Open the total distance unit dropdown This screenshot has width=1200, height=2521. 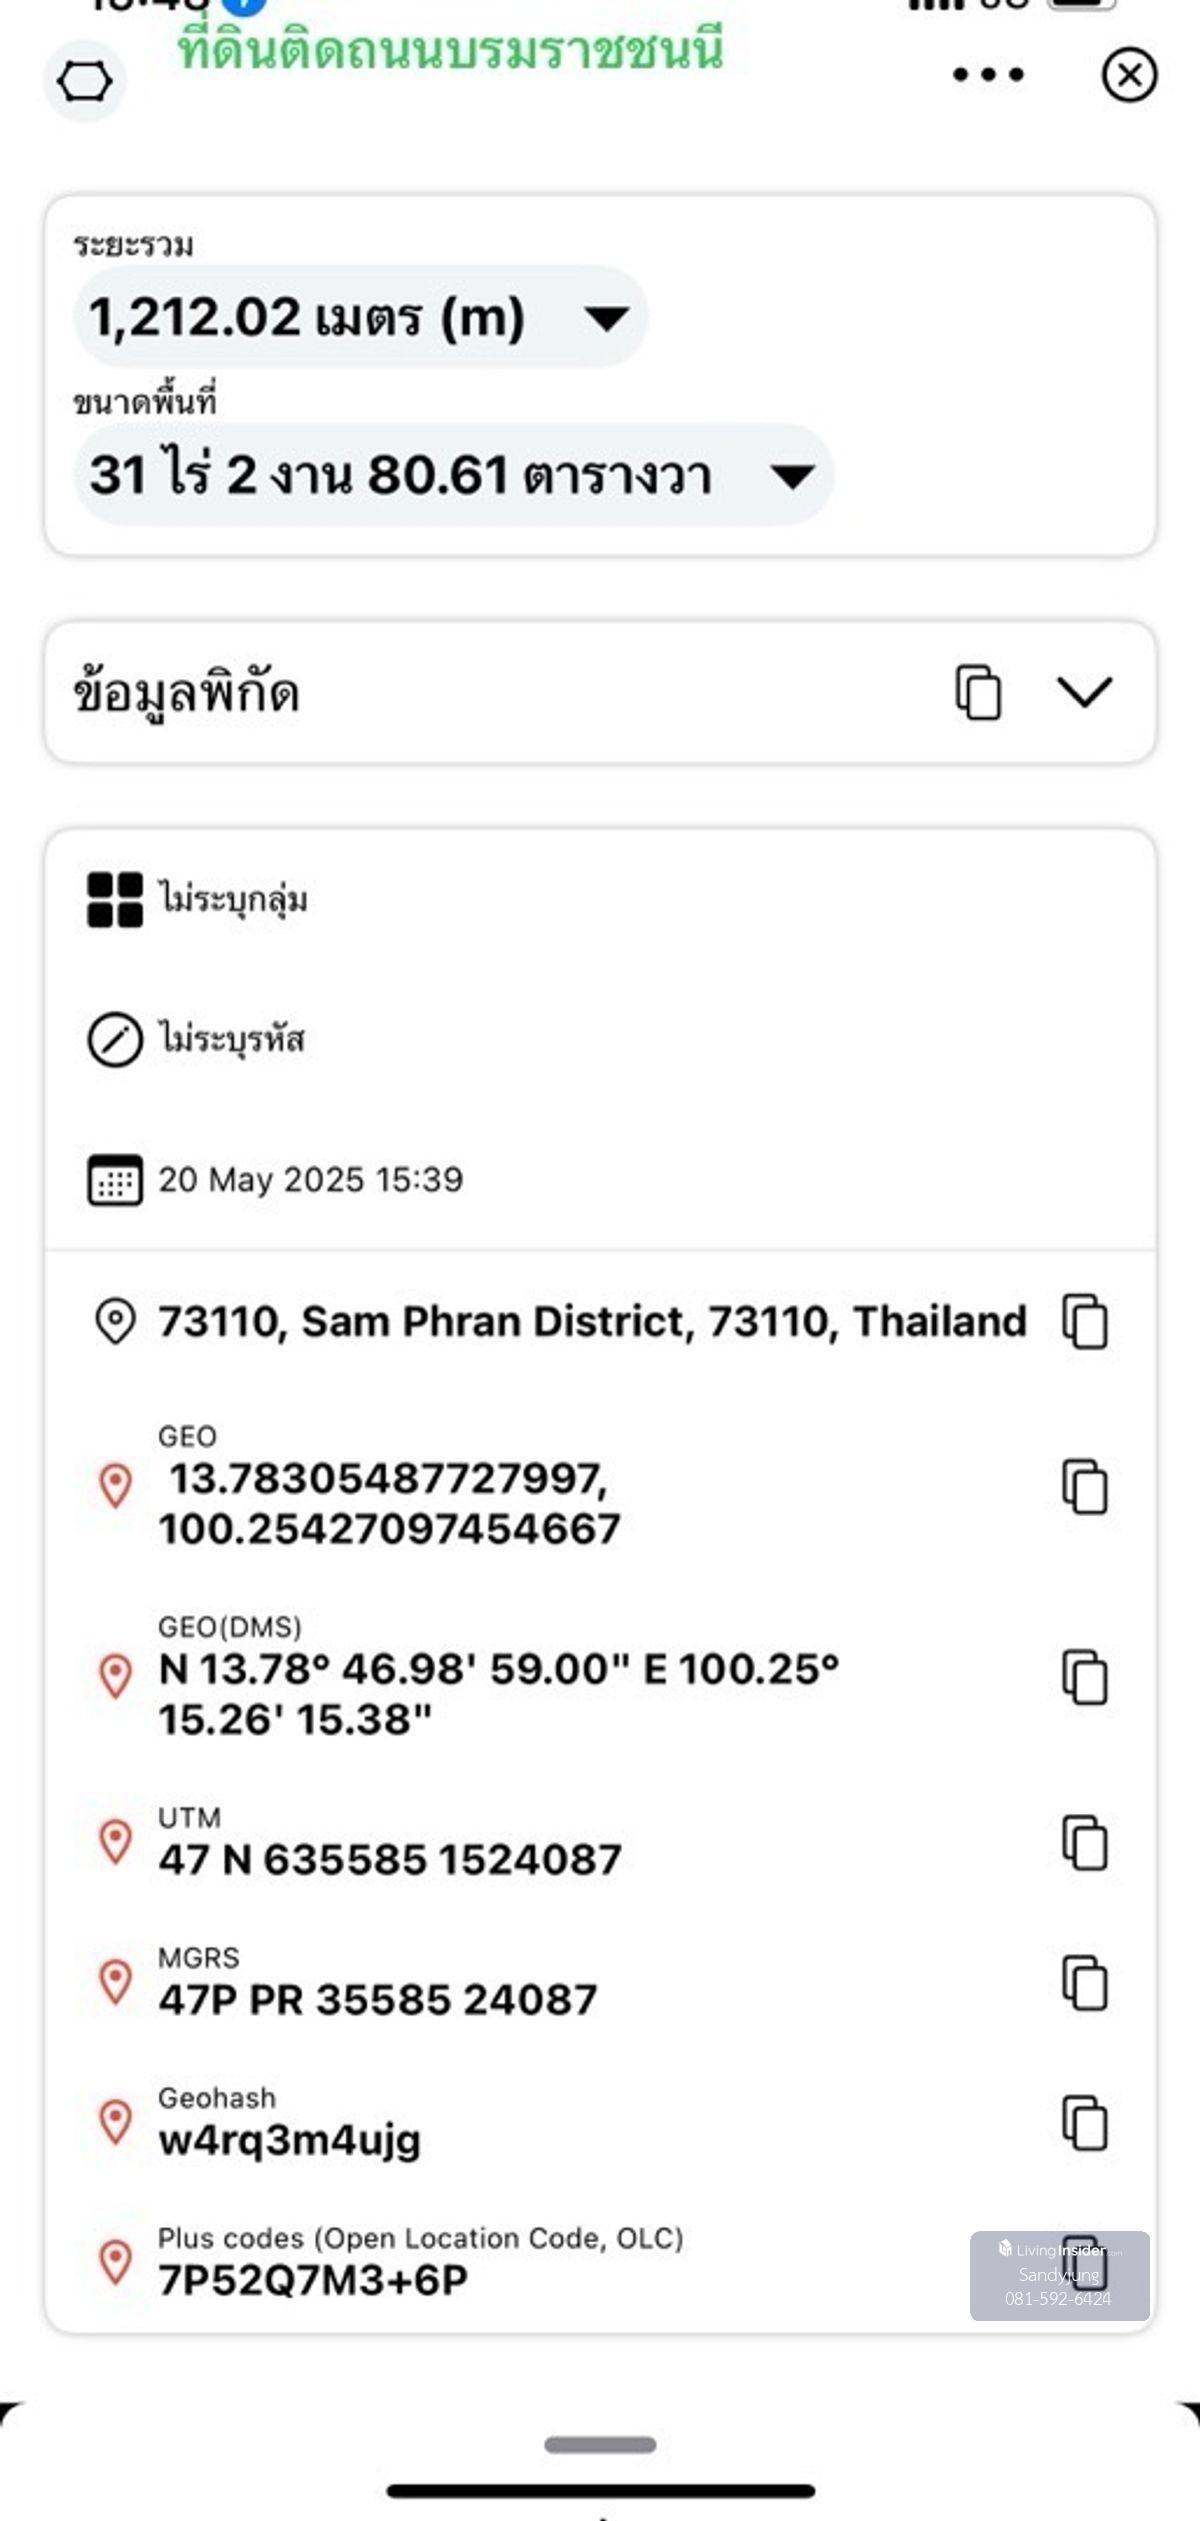(606, 318)
